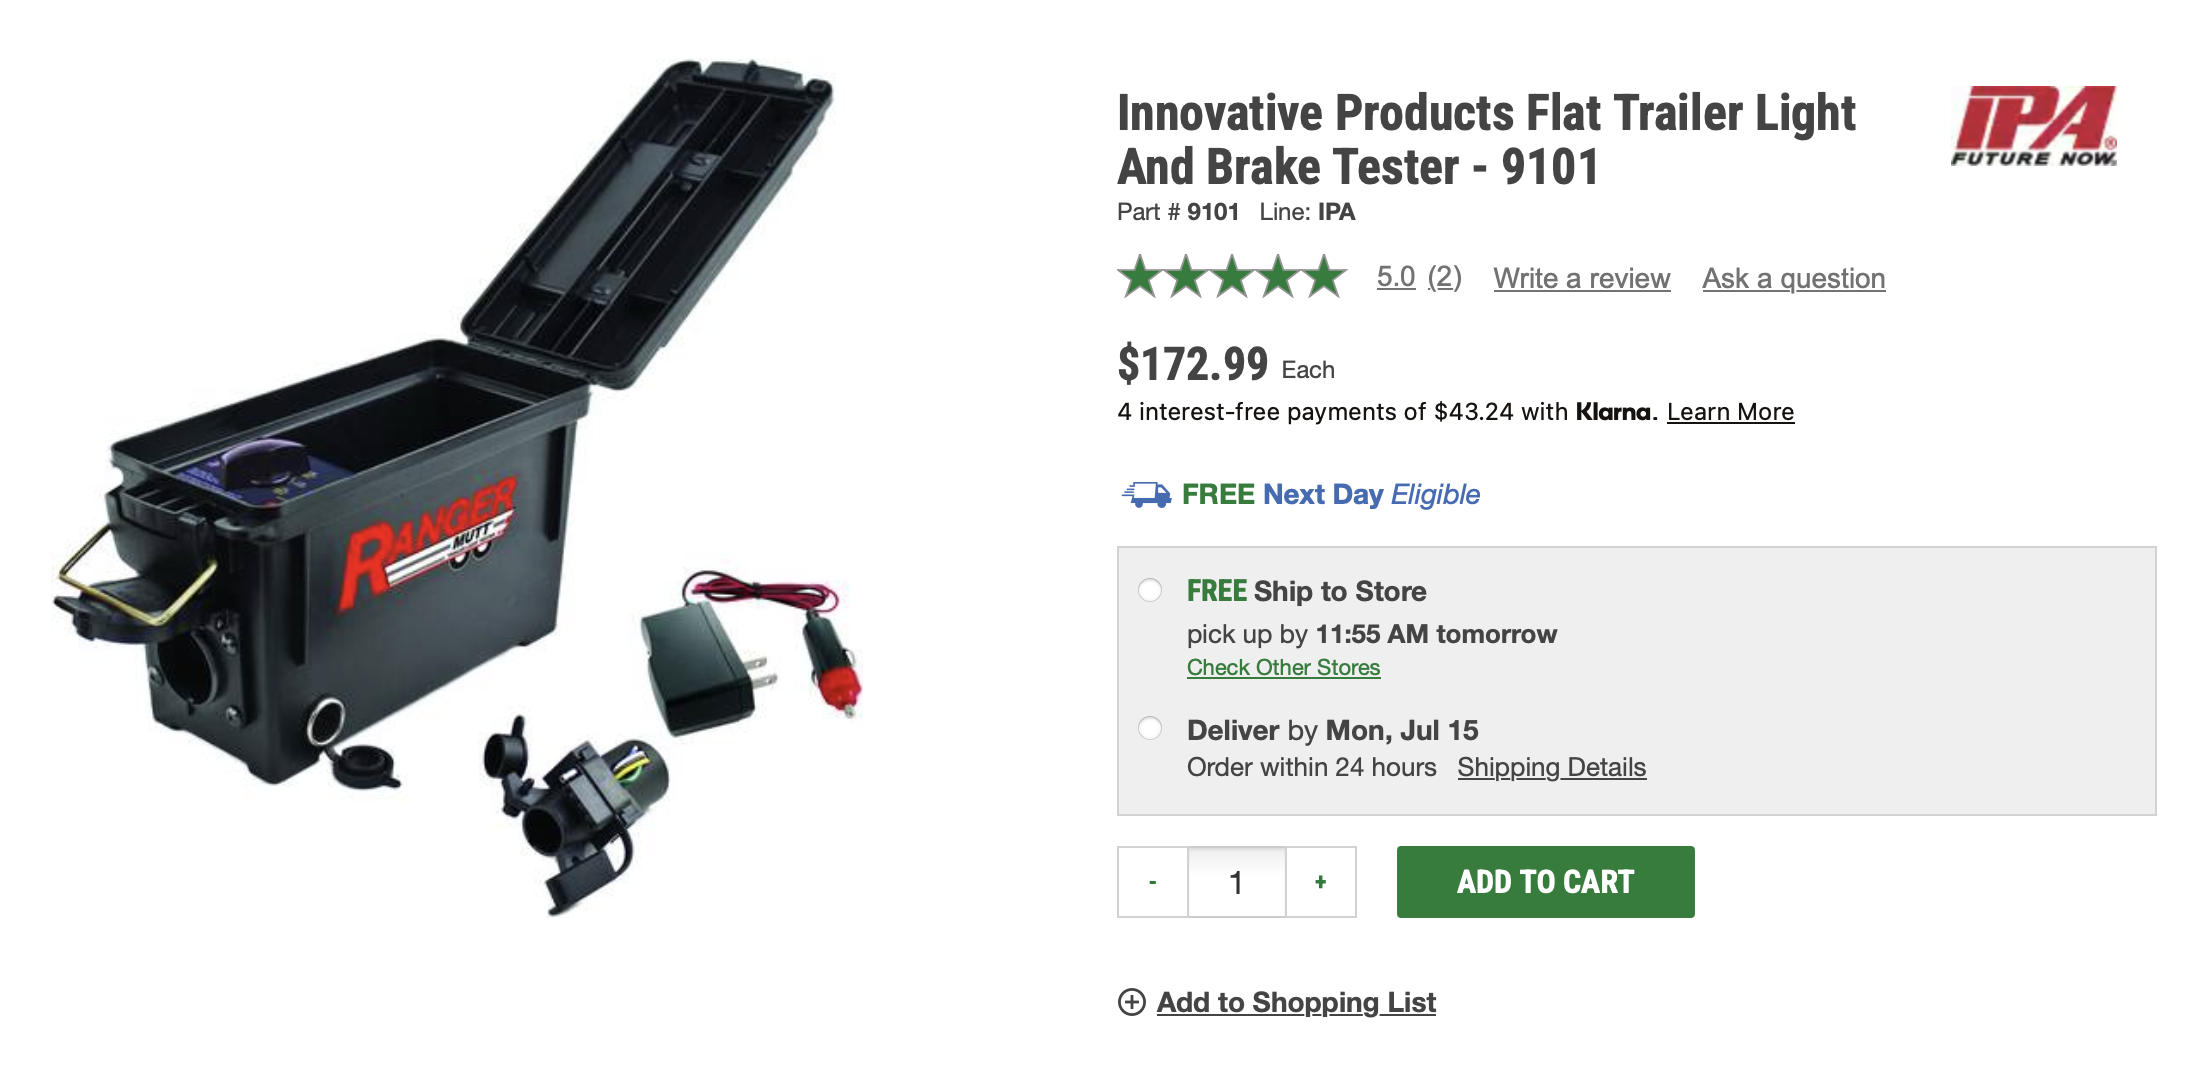Viewport: 2190px width, 1068px height.
Task: Select the FREE Ship to Store option
Action: (1150, 590)
